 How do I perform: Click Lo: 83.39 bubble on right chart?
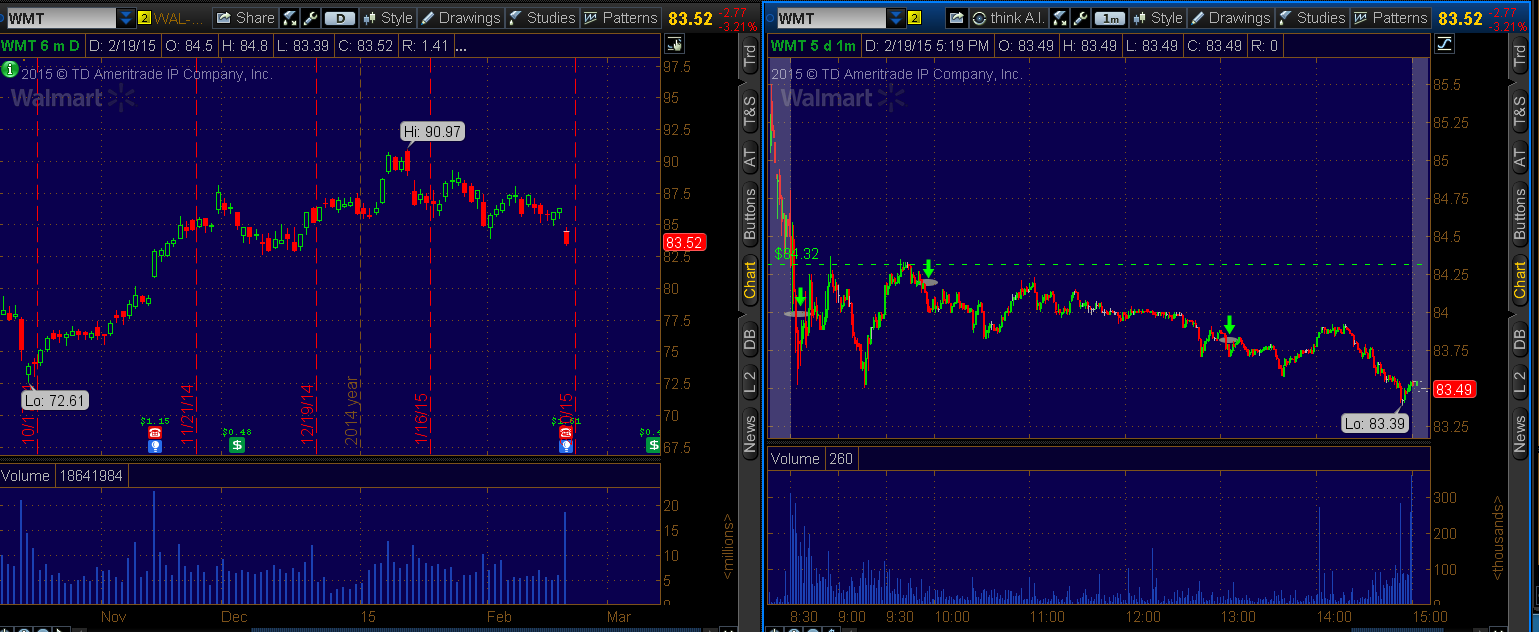(x=1375, y=423)
